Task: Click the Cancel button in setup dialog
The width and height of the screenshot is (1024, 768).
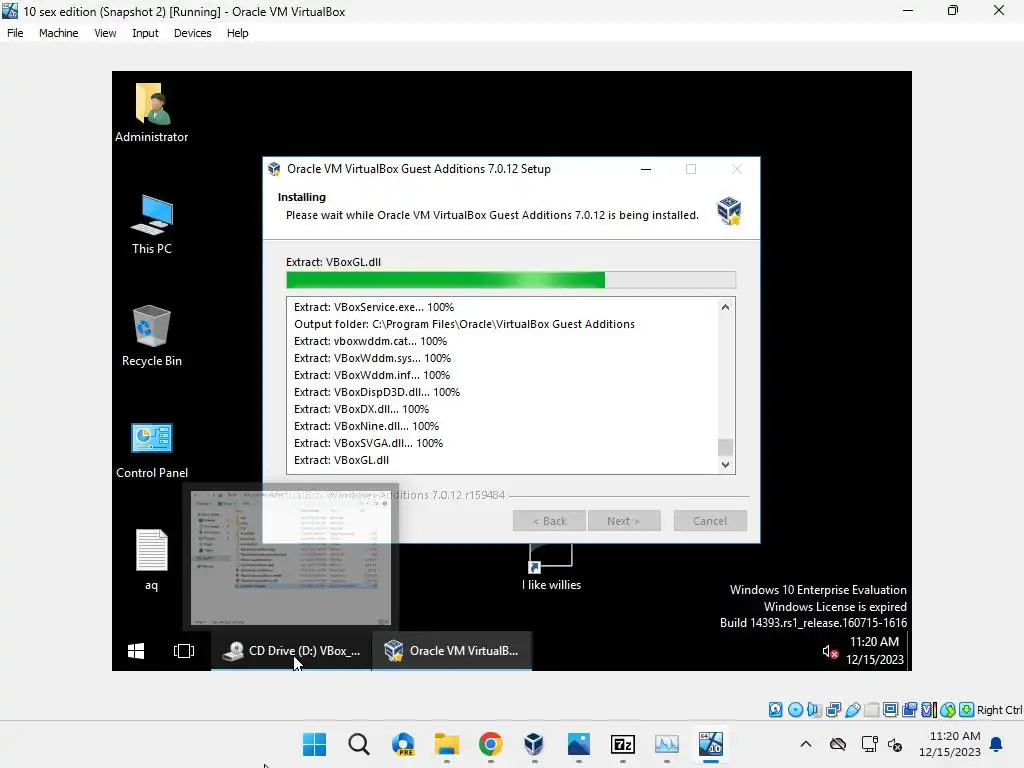Action: click(710, 520)
